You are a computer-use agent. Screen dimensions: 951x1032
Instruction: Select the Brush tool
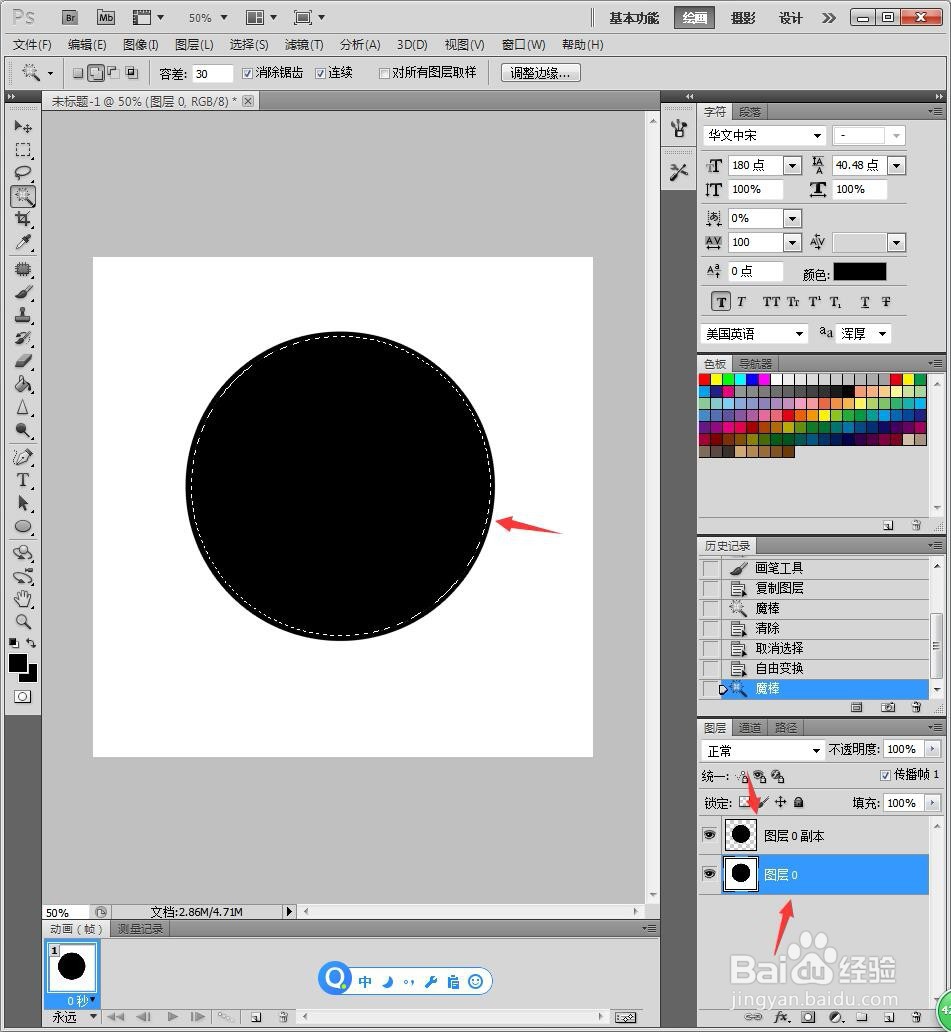pyautogui.click(x=22, y=292)
